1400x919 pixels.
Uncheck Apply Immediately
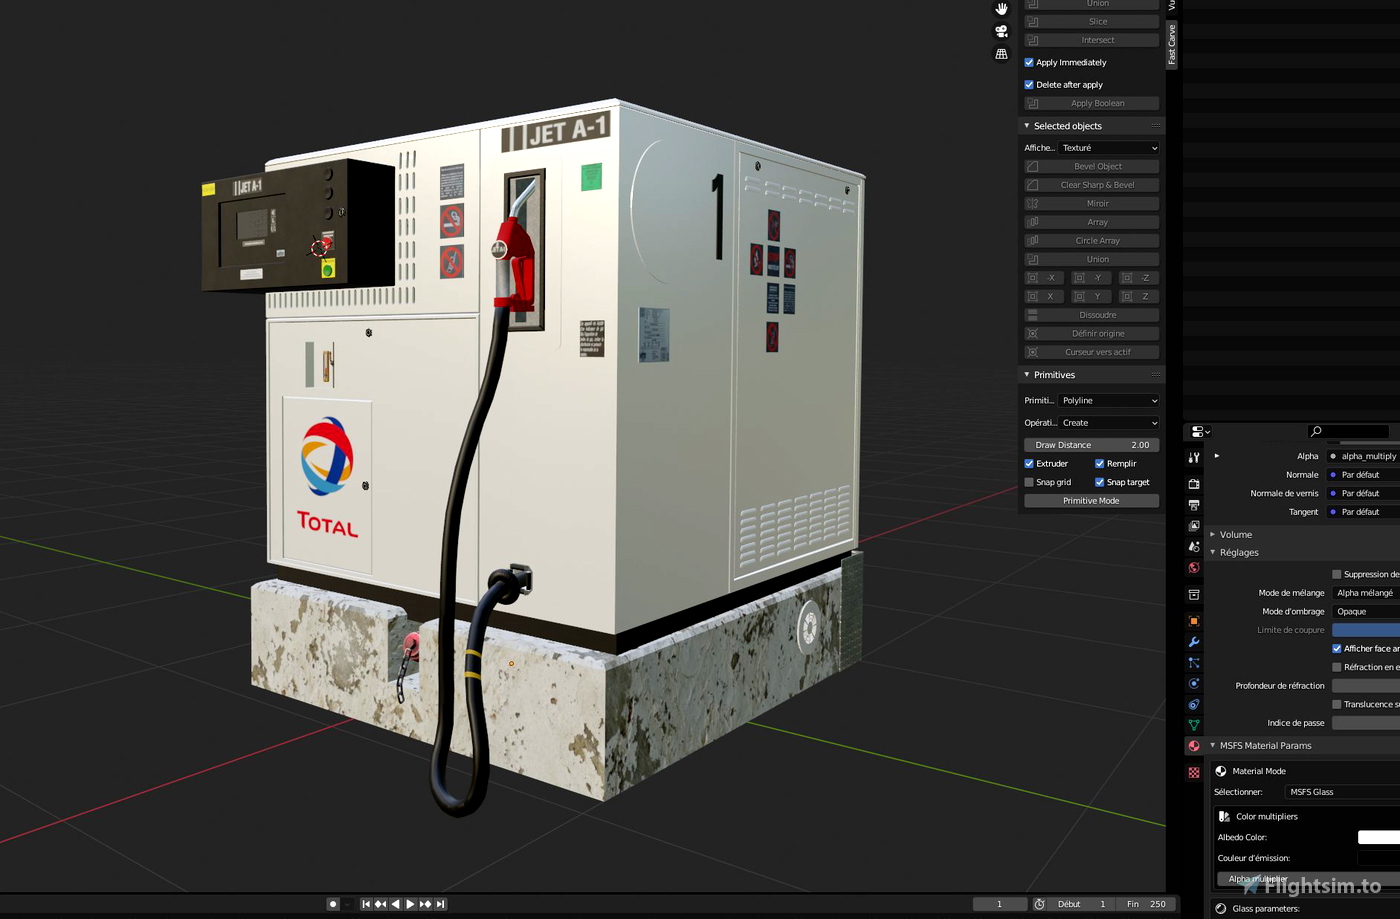[x=1029, y=62]
